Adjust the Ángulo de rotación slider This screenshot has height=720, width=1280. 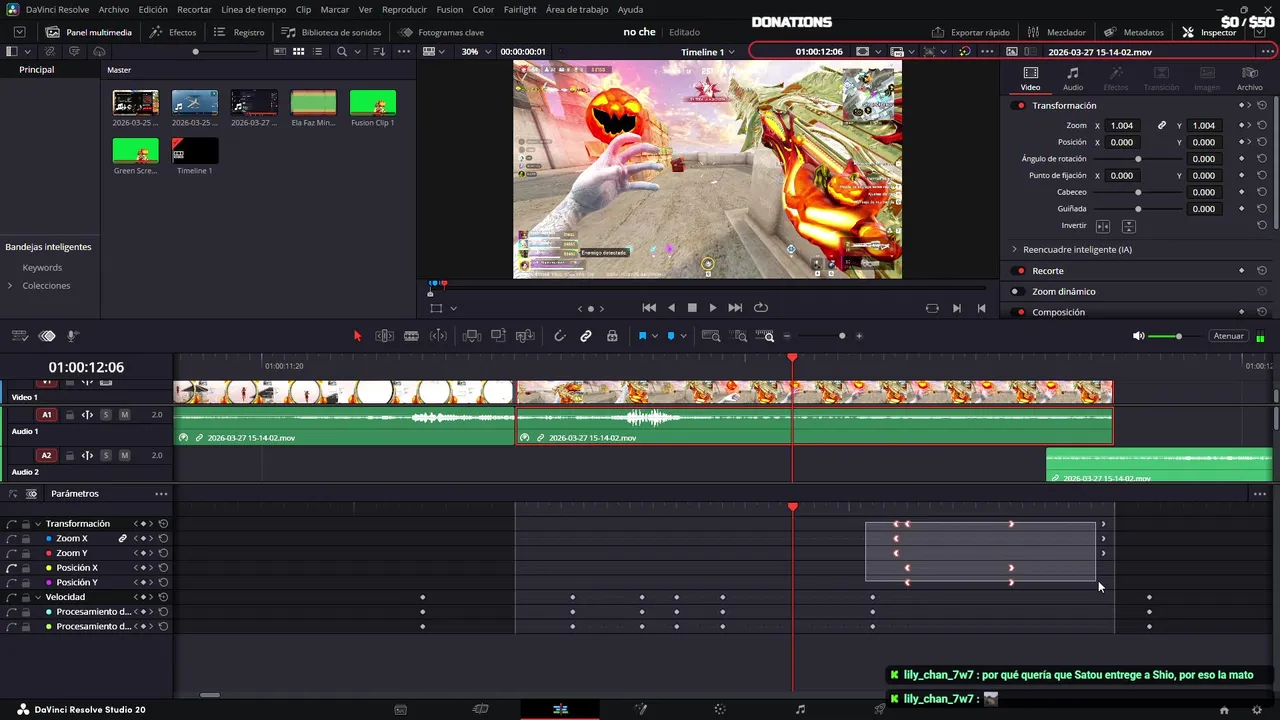tap(1138, 159)
